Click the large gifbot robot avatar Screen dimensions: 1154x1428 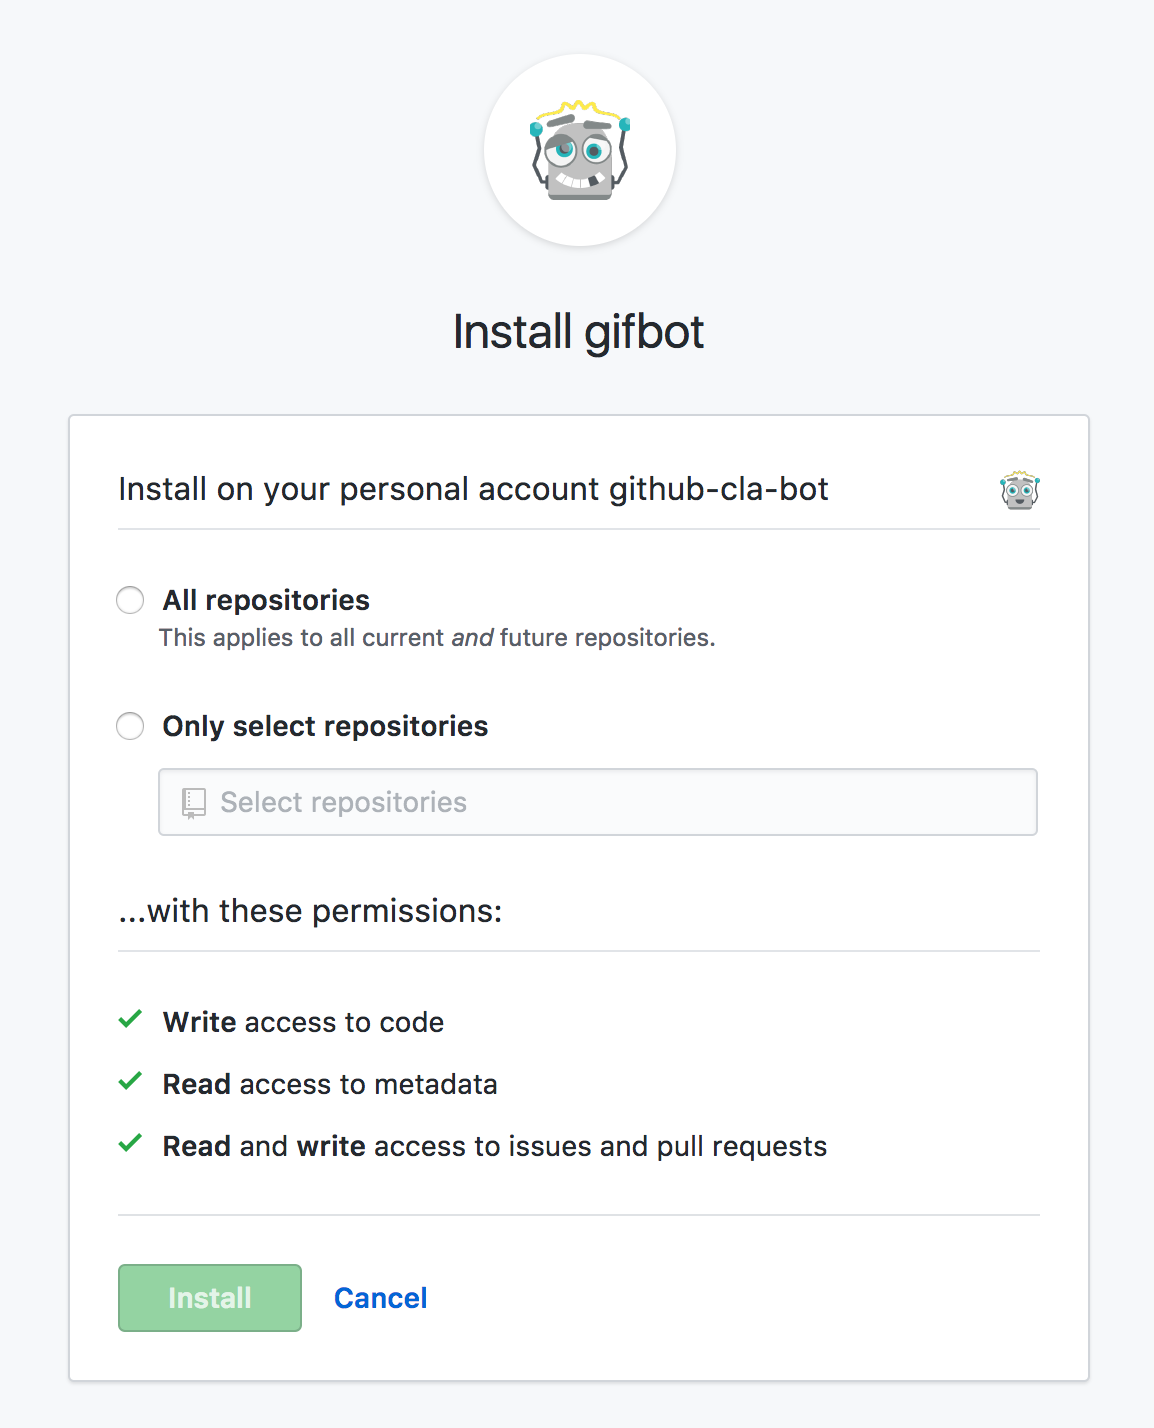click(580, 151)
